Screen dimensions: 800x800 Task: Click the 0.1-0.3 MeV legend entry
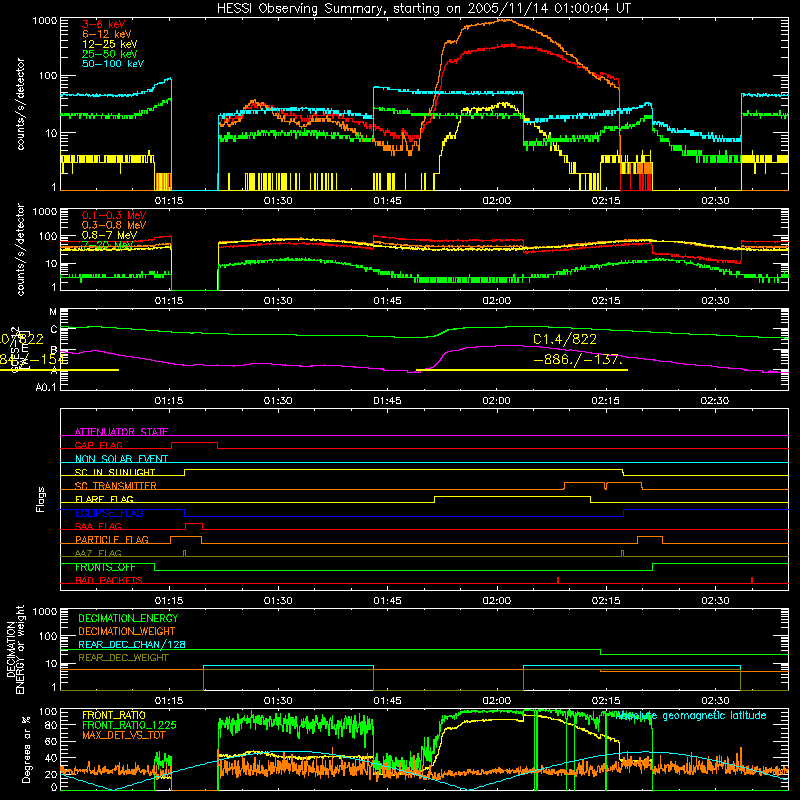[x=114, y=215]
